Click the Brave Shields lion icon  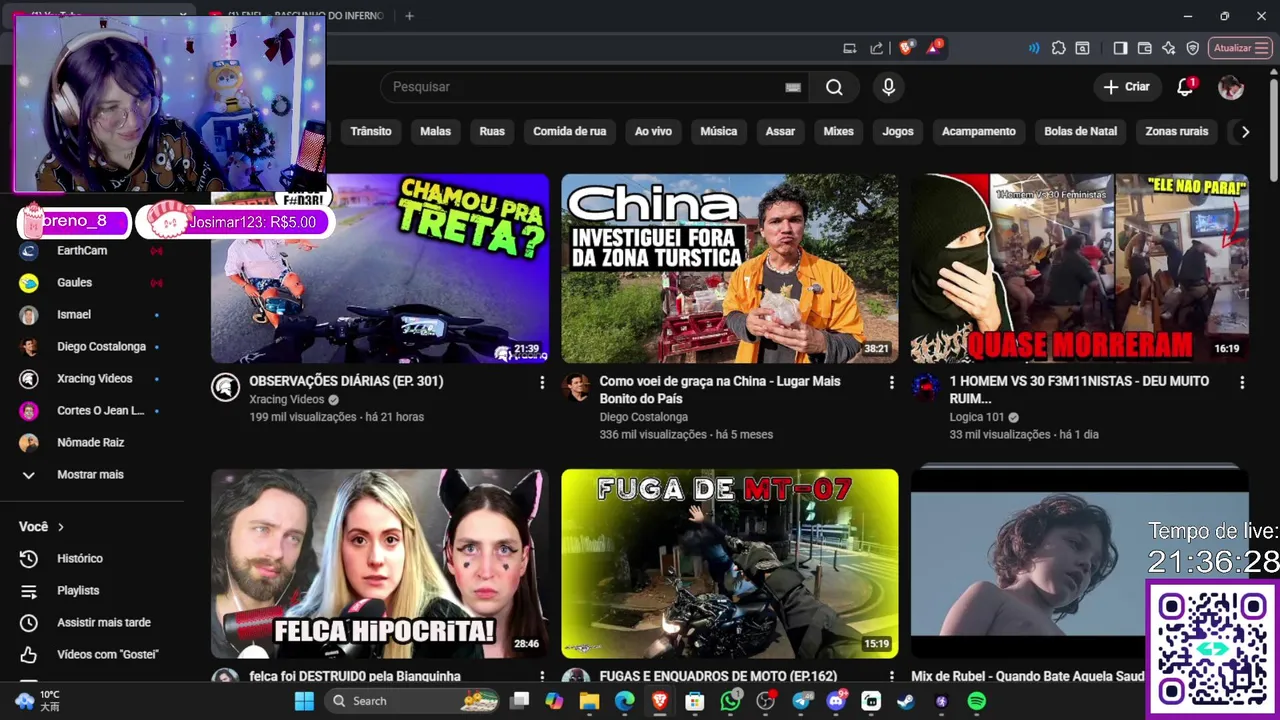point(906,47)
